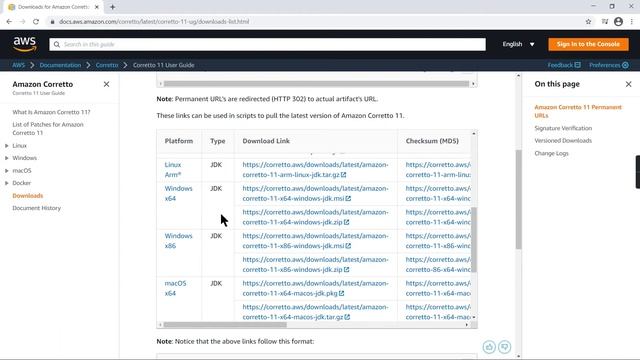
Task: Click the upper table horizontal scrollbar
Action: [316, 84]
